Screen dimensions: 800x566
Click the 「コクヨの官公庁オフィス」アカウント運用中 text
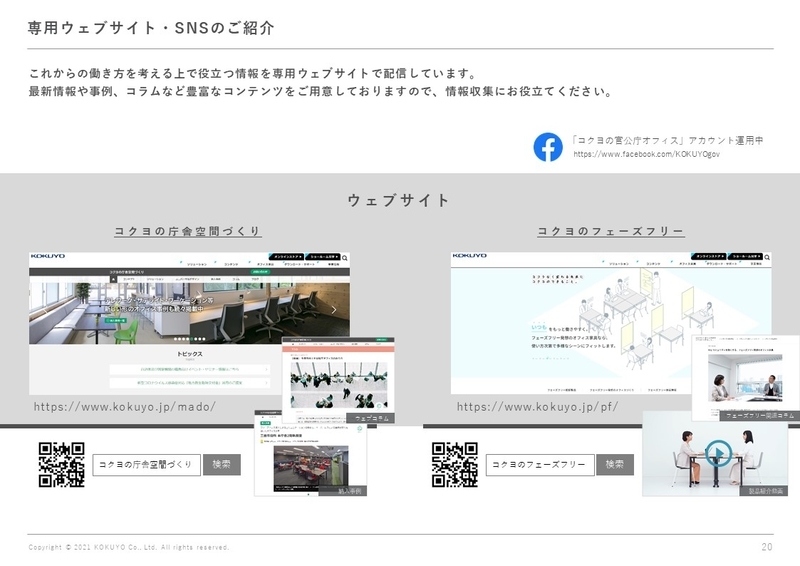coord(667,140)
